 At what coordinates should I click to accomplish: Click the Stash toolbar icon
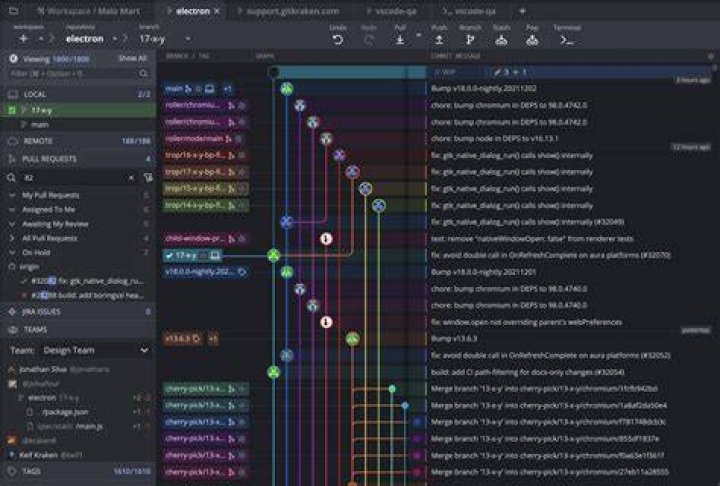[501, 40]
